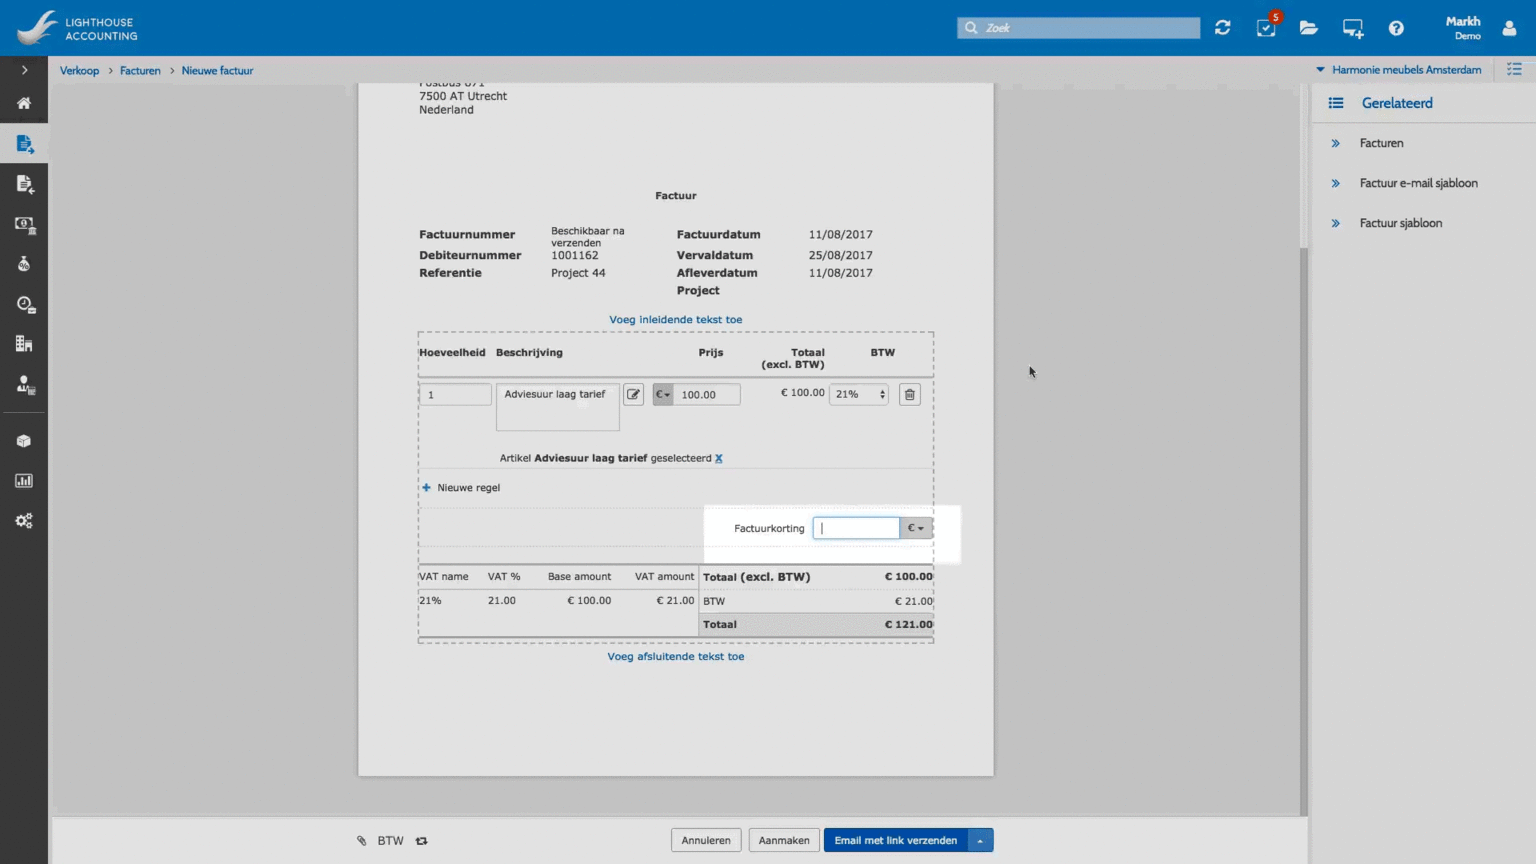1536x864 pixels.
Task: Expand the left sidebar with chevron
Action: [24, 70]
